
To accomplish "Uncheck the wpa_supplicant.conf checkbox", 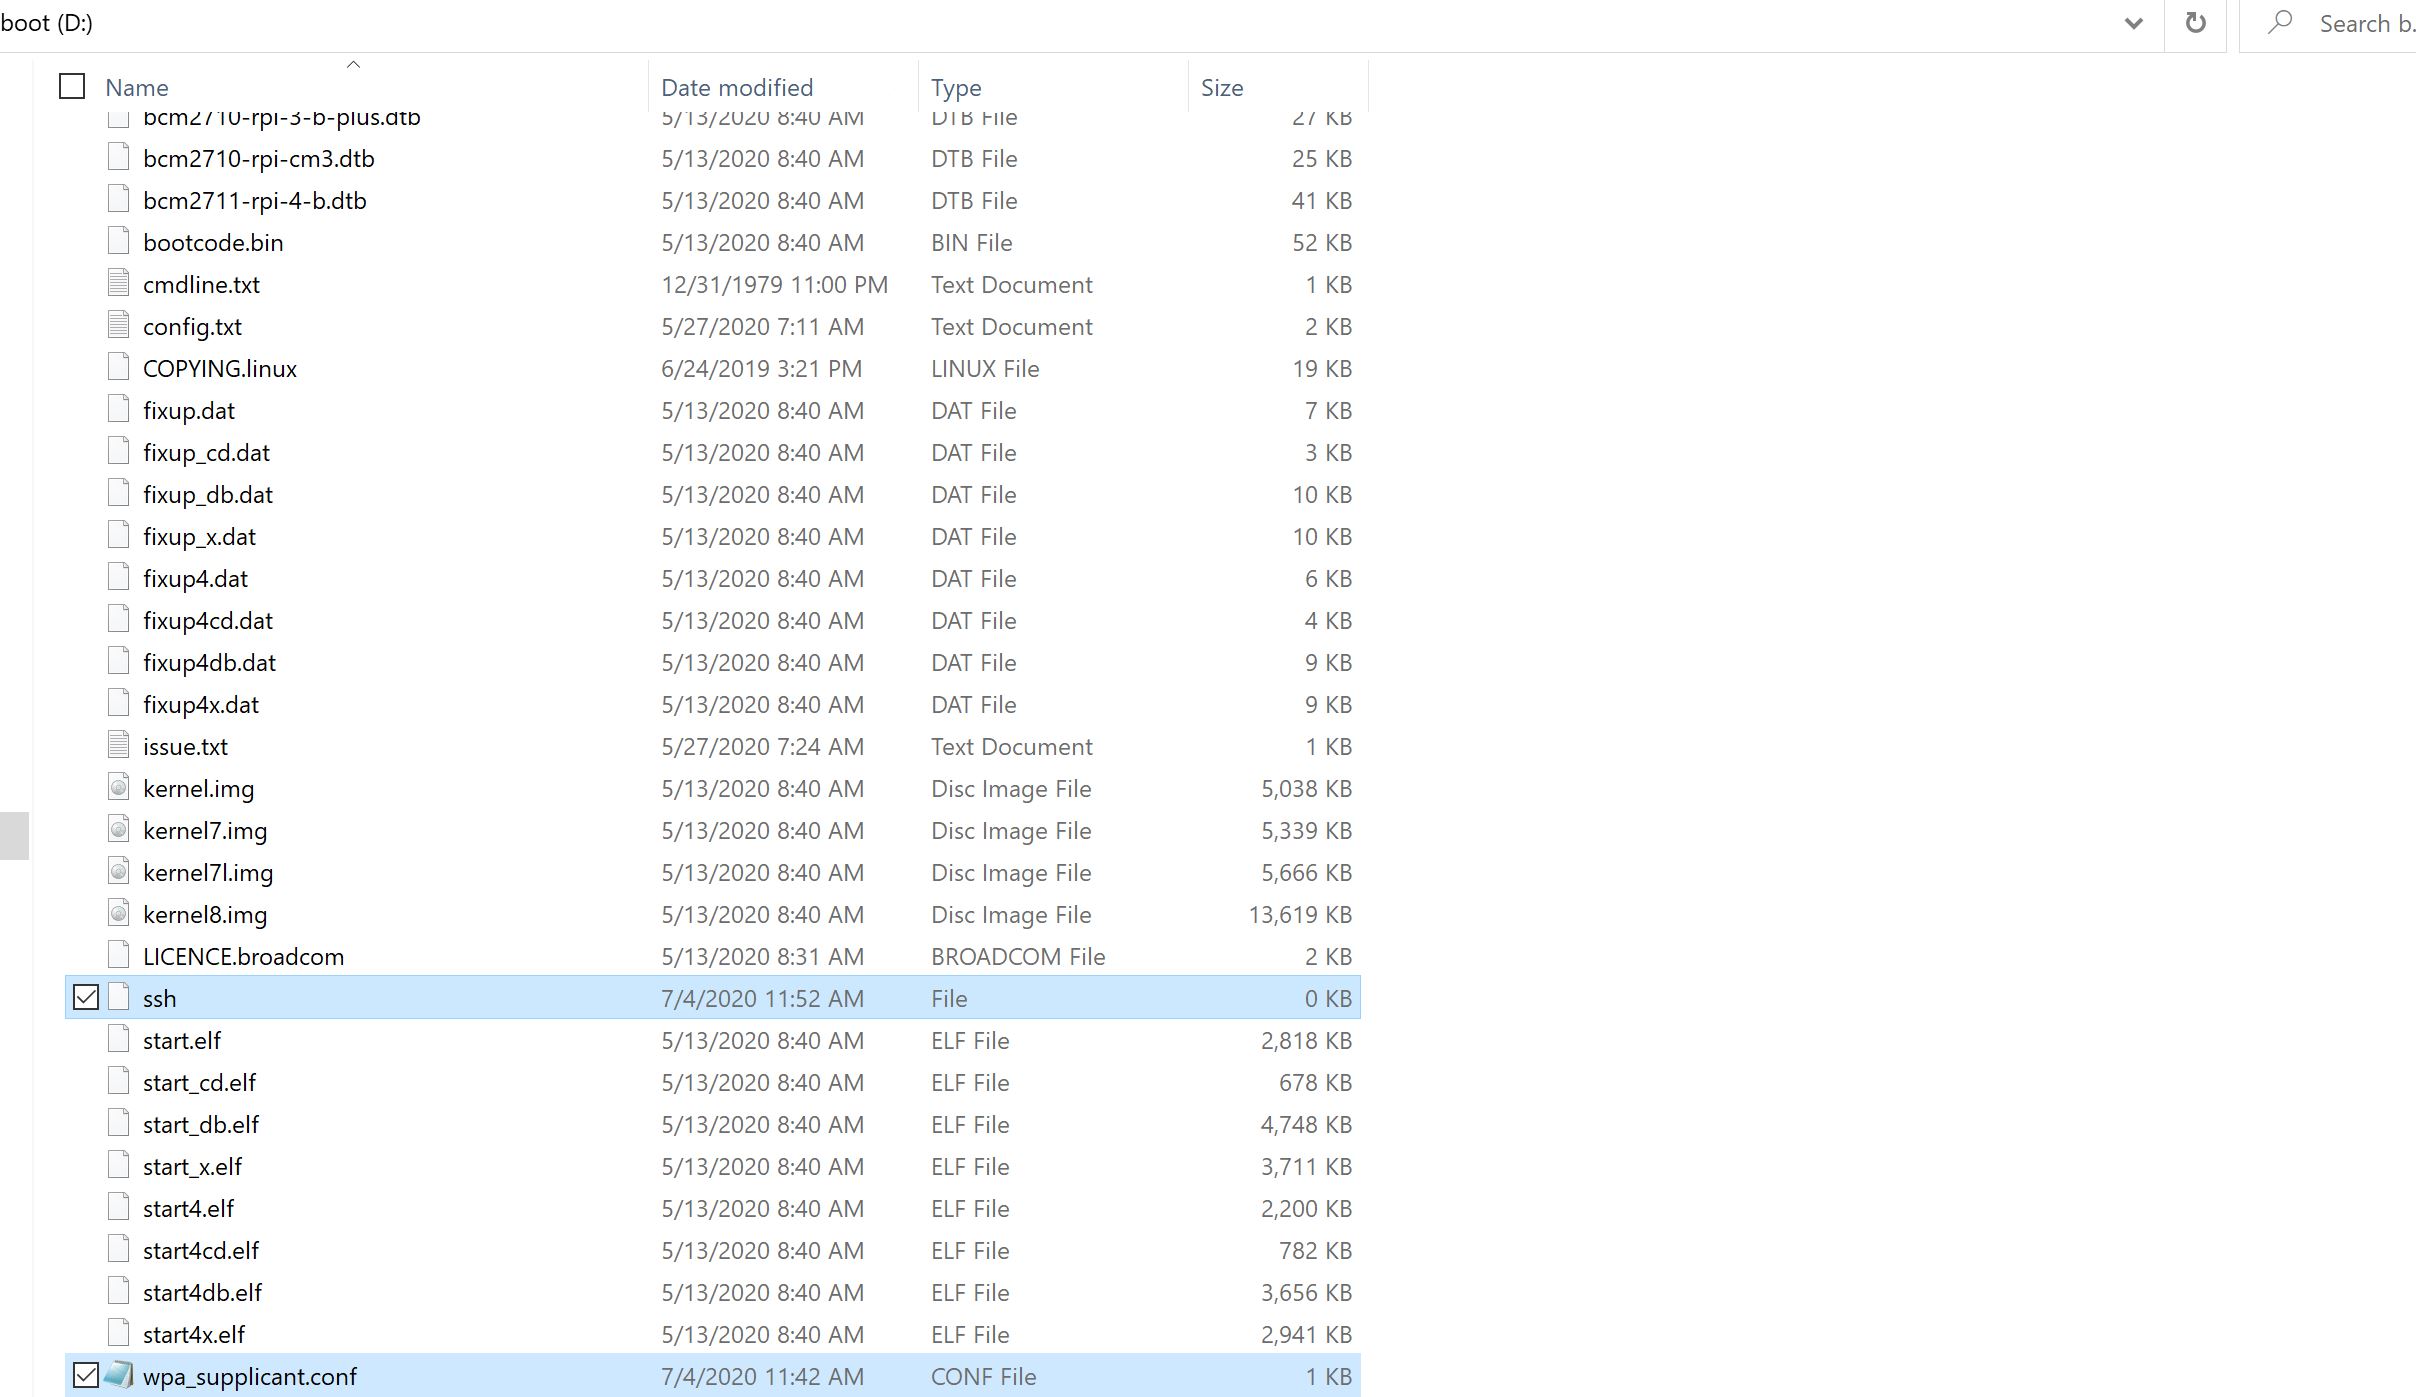I will pyautogui.click(x=86, y=1375).
